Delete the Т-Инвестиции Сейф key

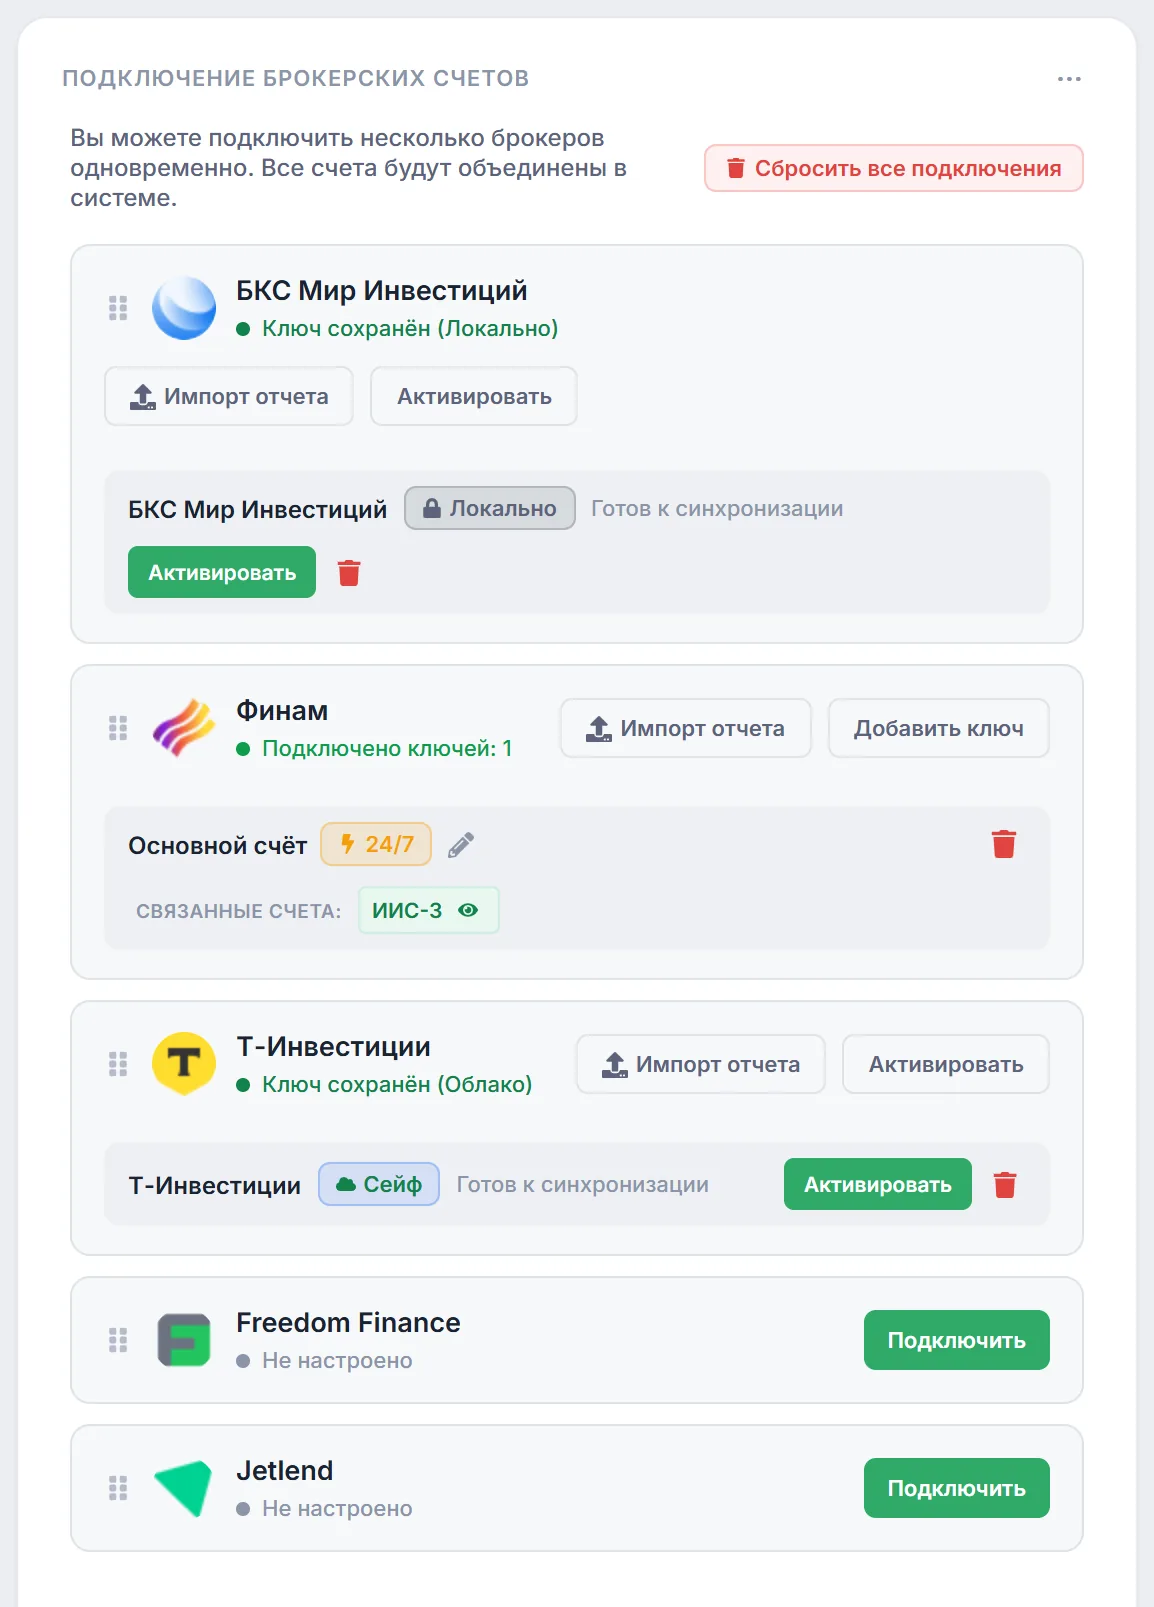click(1005, 1185)
